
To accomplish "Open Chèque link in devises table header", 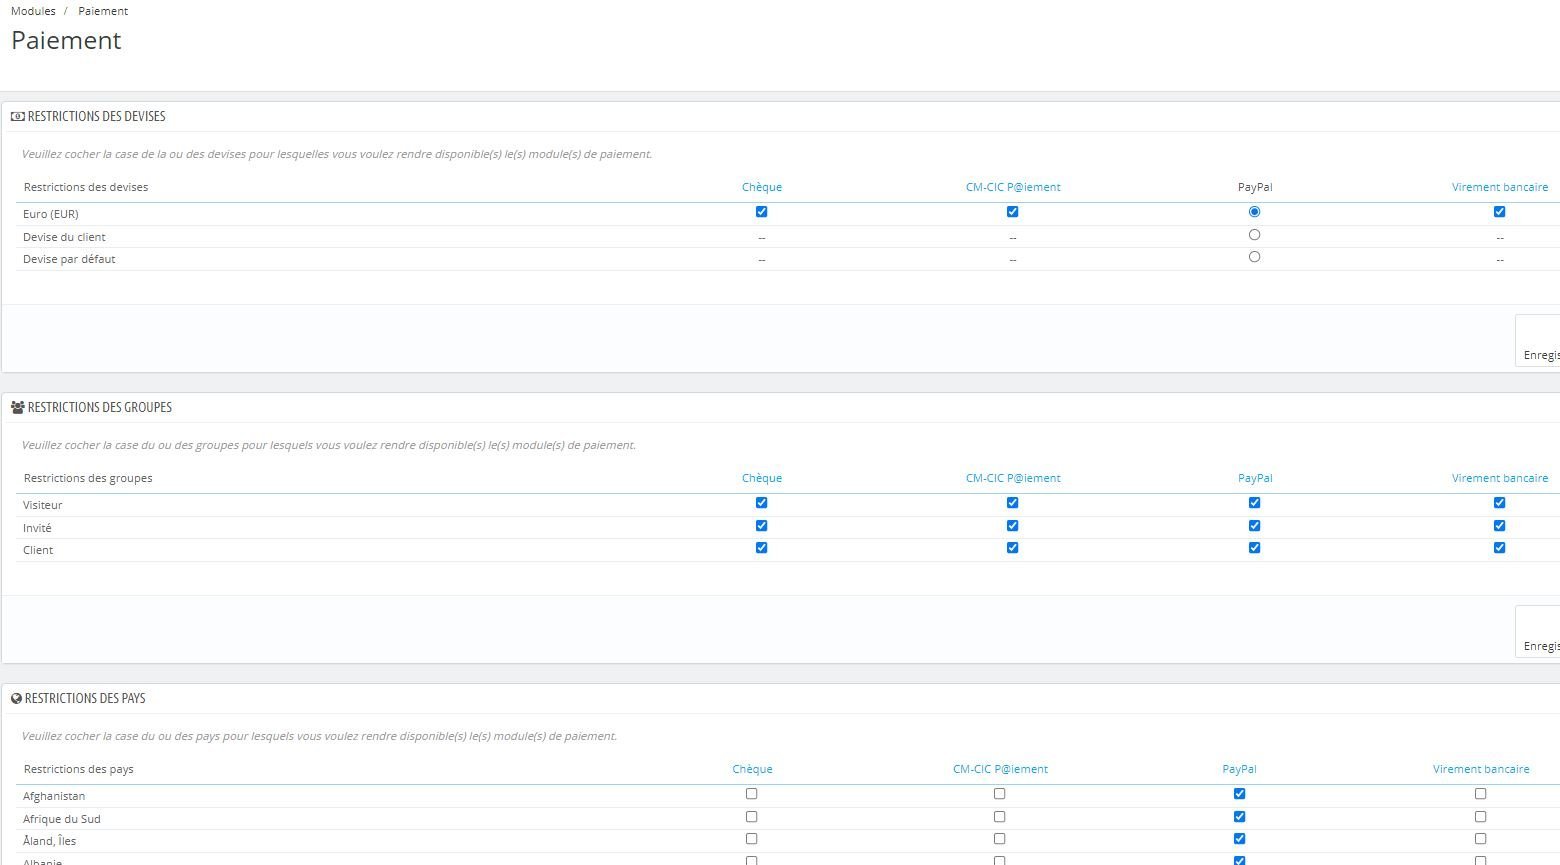I will (762, 187).
